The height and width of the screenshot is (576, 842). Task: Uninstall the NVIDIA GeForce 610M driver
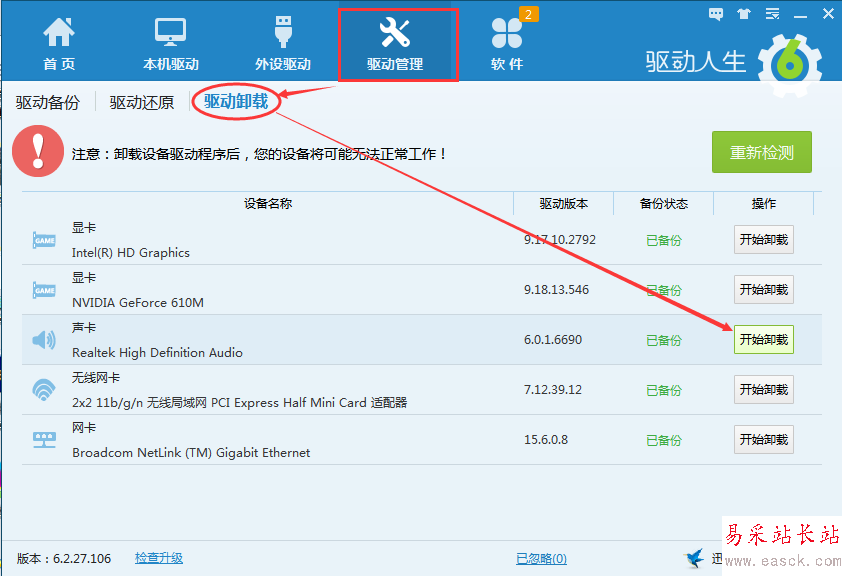(x=764, y=289)
